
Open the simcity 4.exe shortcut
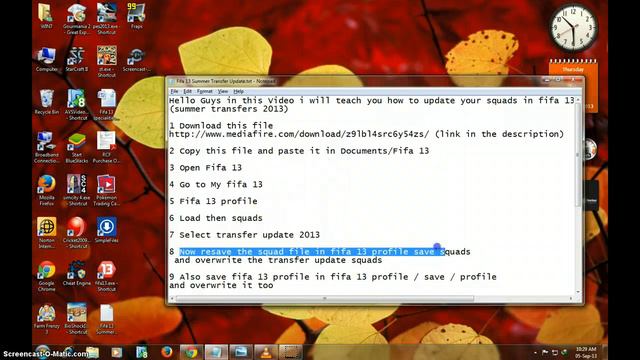pyautogui.click(x=76, y=190)
